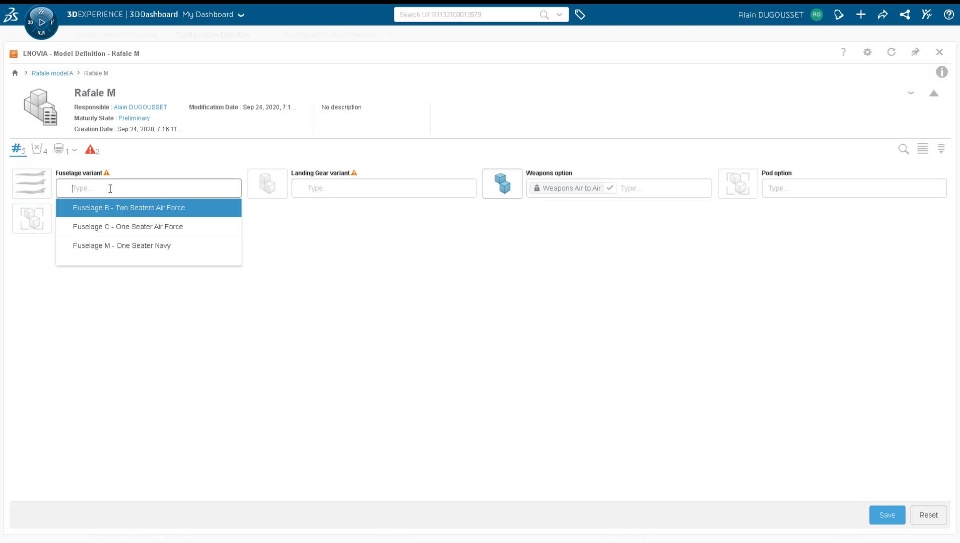Screen dimensions: 960x543
Task: Open the tools/scissors icon in top bar
Action: (x=927, y=15)
